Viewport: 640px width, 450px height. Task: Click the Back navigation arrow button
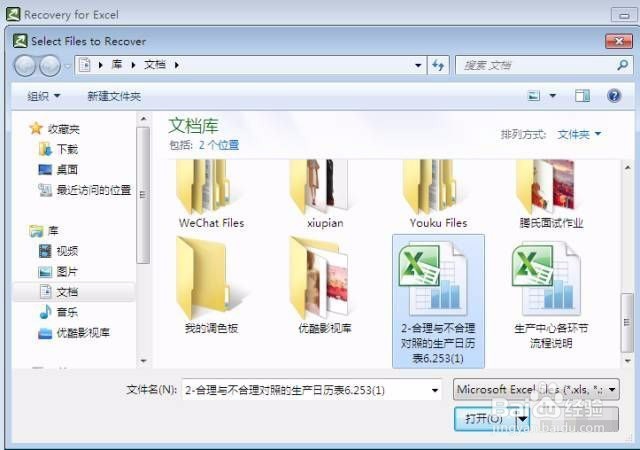(x=25, y=65)
